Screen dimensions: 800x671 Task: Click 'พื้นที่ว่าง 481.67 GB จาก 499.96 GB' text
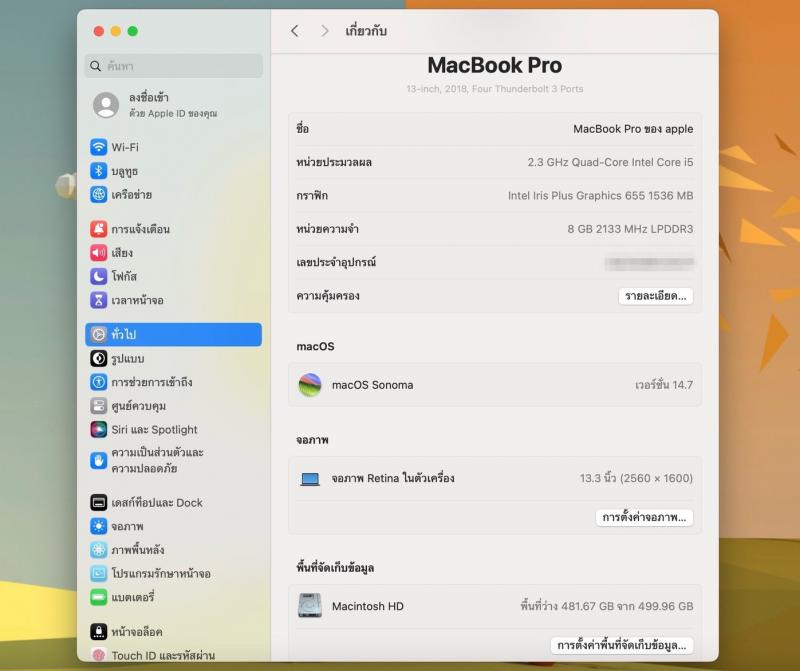tap(607, 606)
